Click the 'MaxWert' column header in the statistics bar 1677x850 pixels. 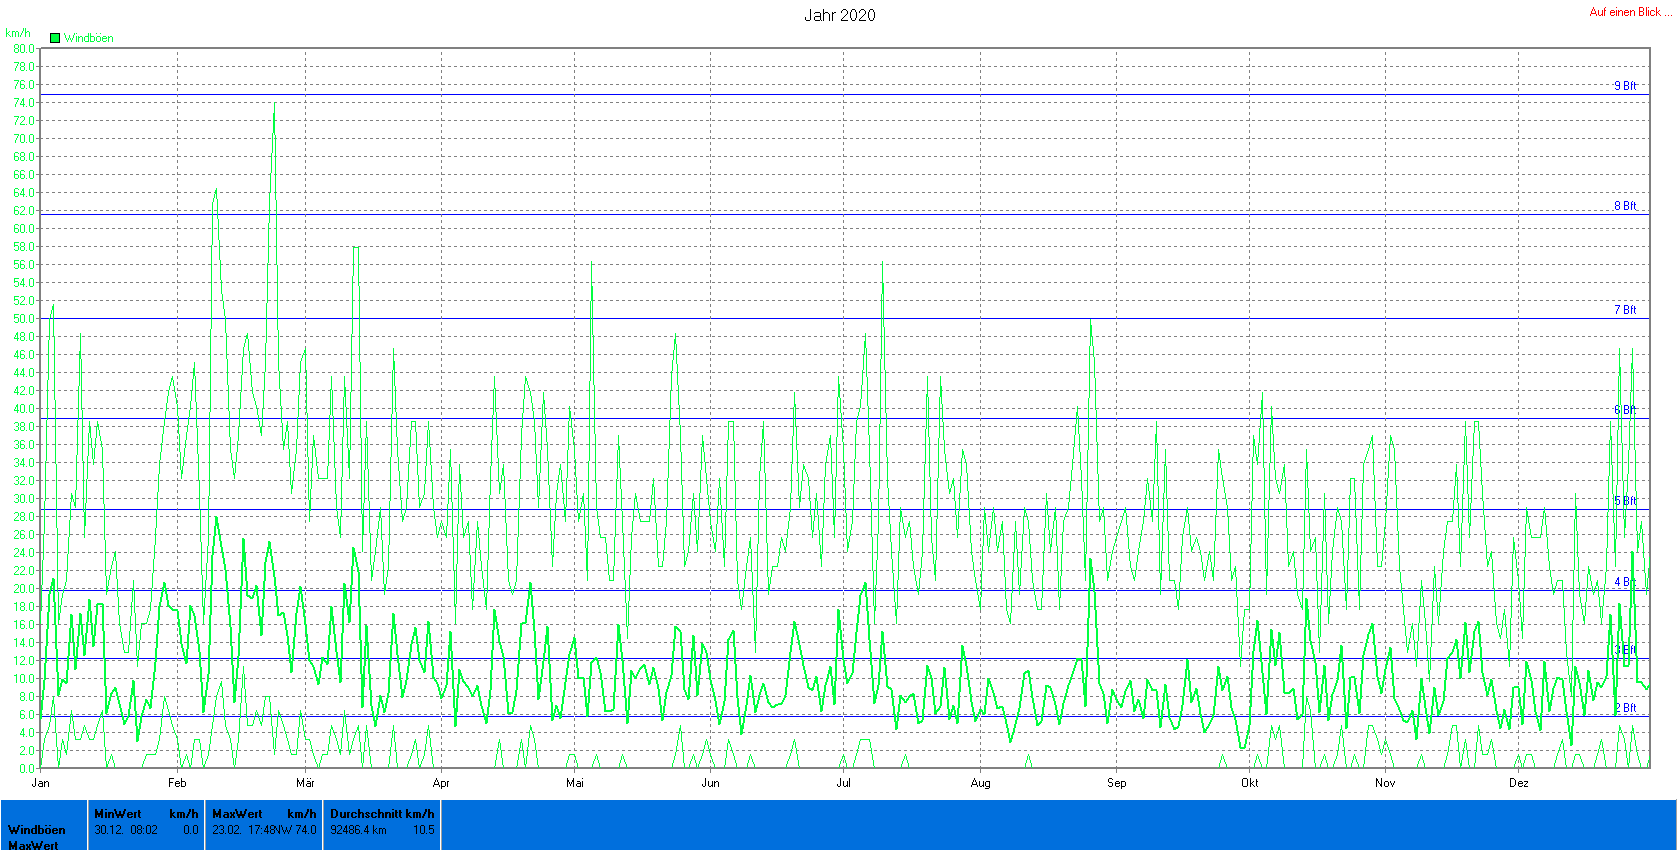pos(237,814)
